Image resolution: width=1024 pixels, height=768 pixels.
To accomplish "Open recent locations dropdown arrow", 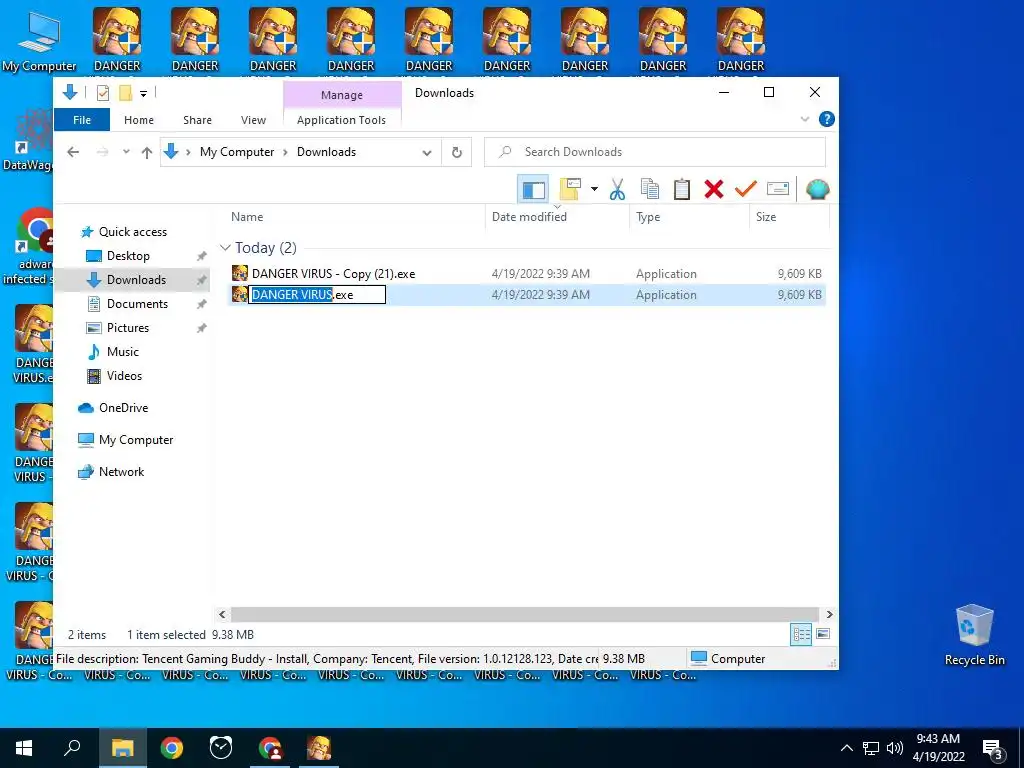I will (x=126, y=152).
